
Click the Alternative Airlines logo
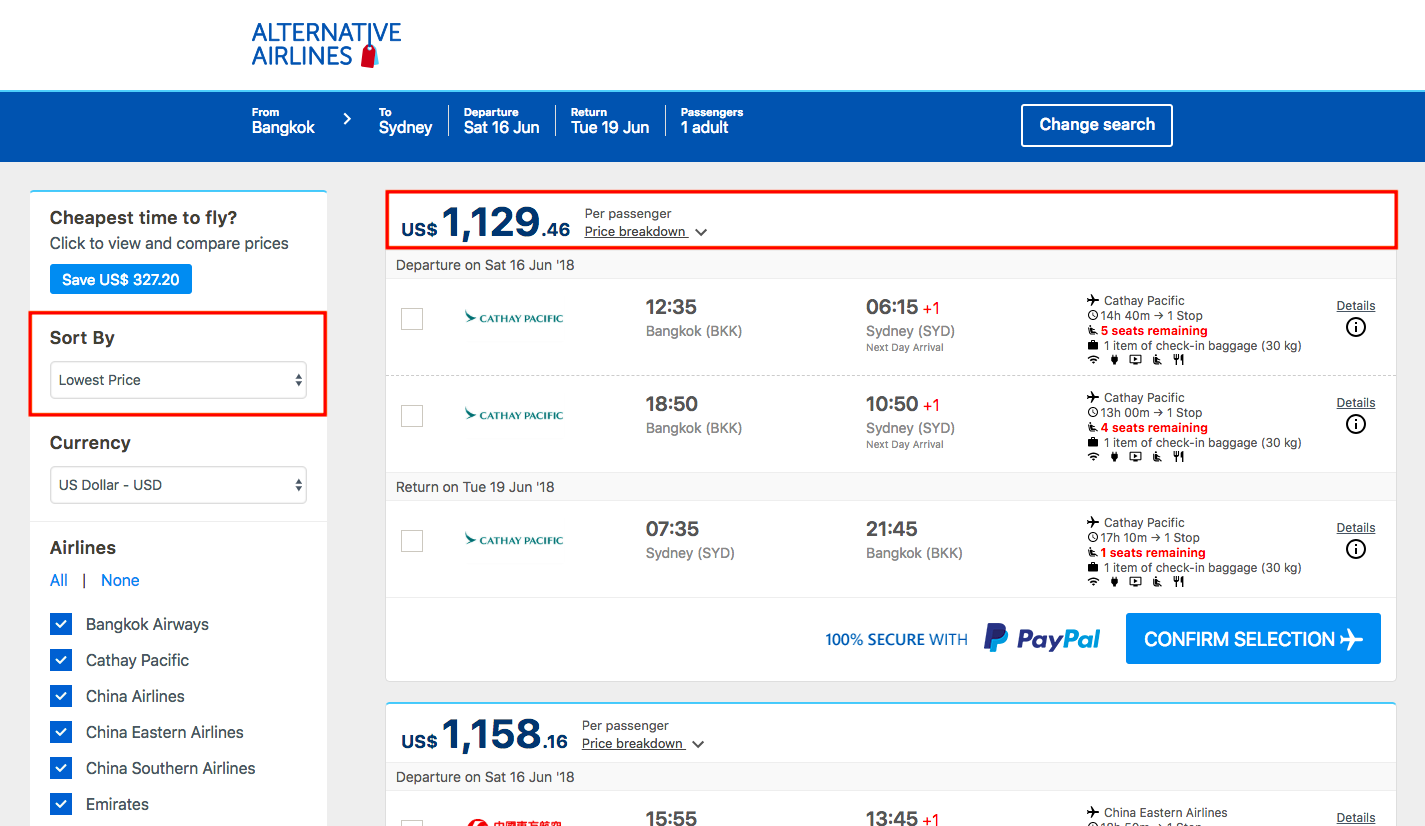click(326, 45)
